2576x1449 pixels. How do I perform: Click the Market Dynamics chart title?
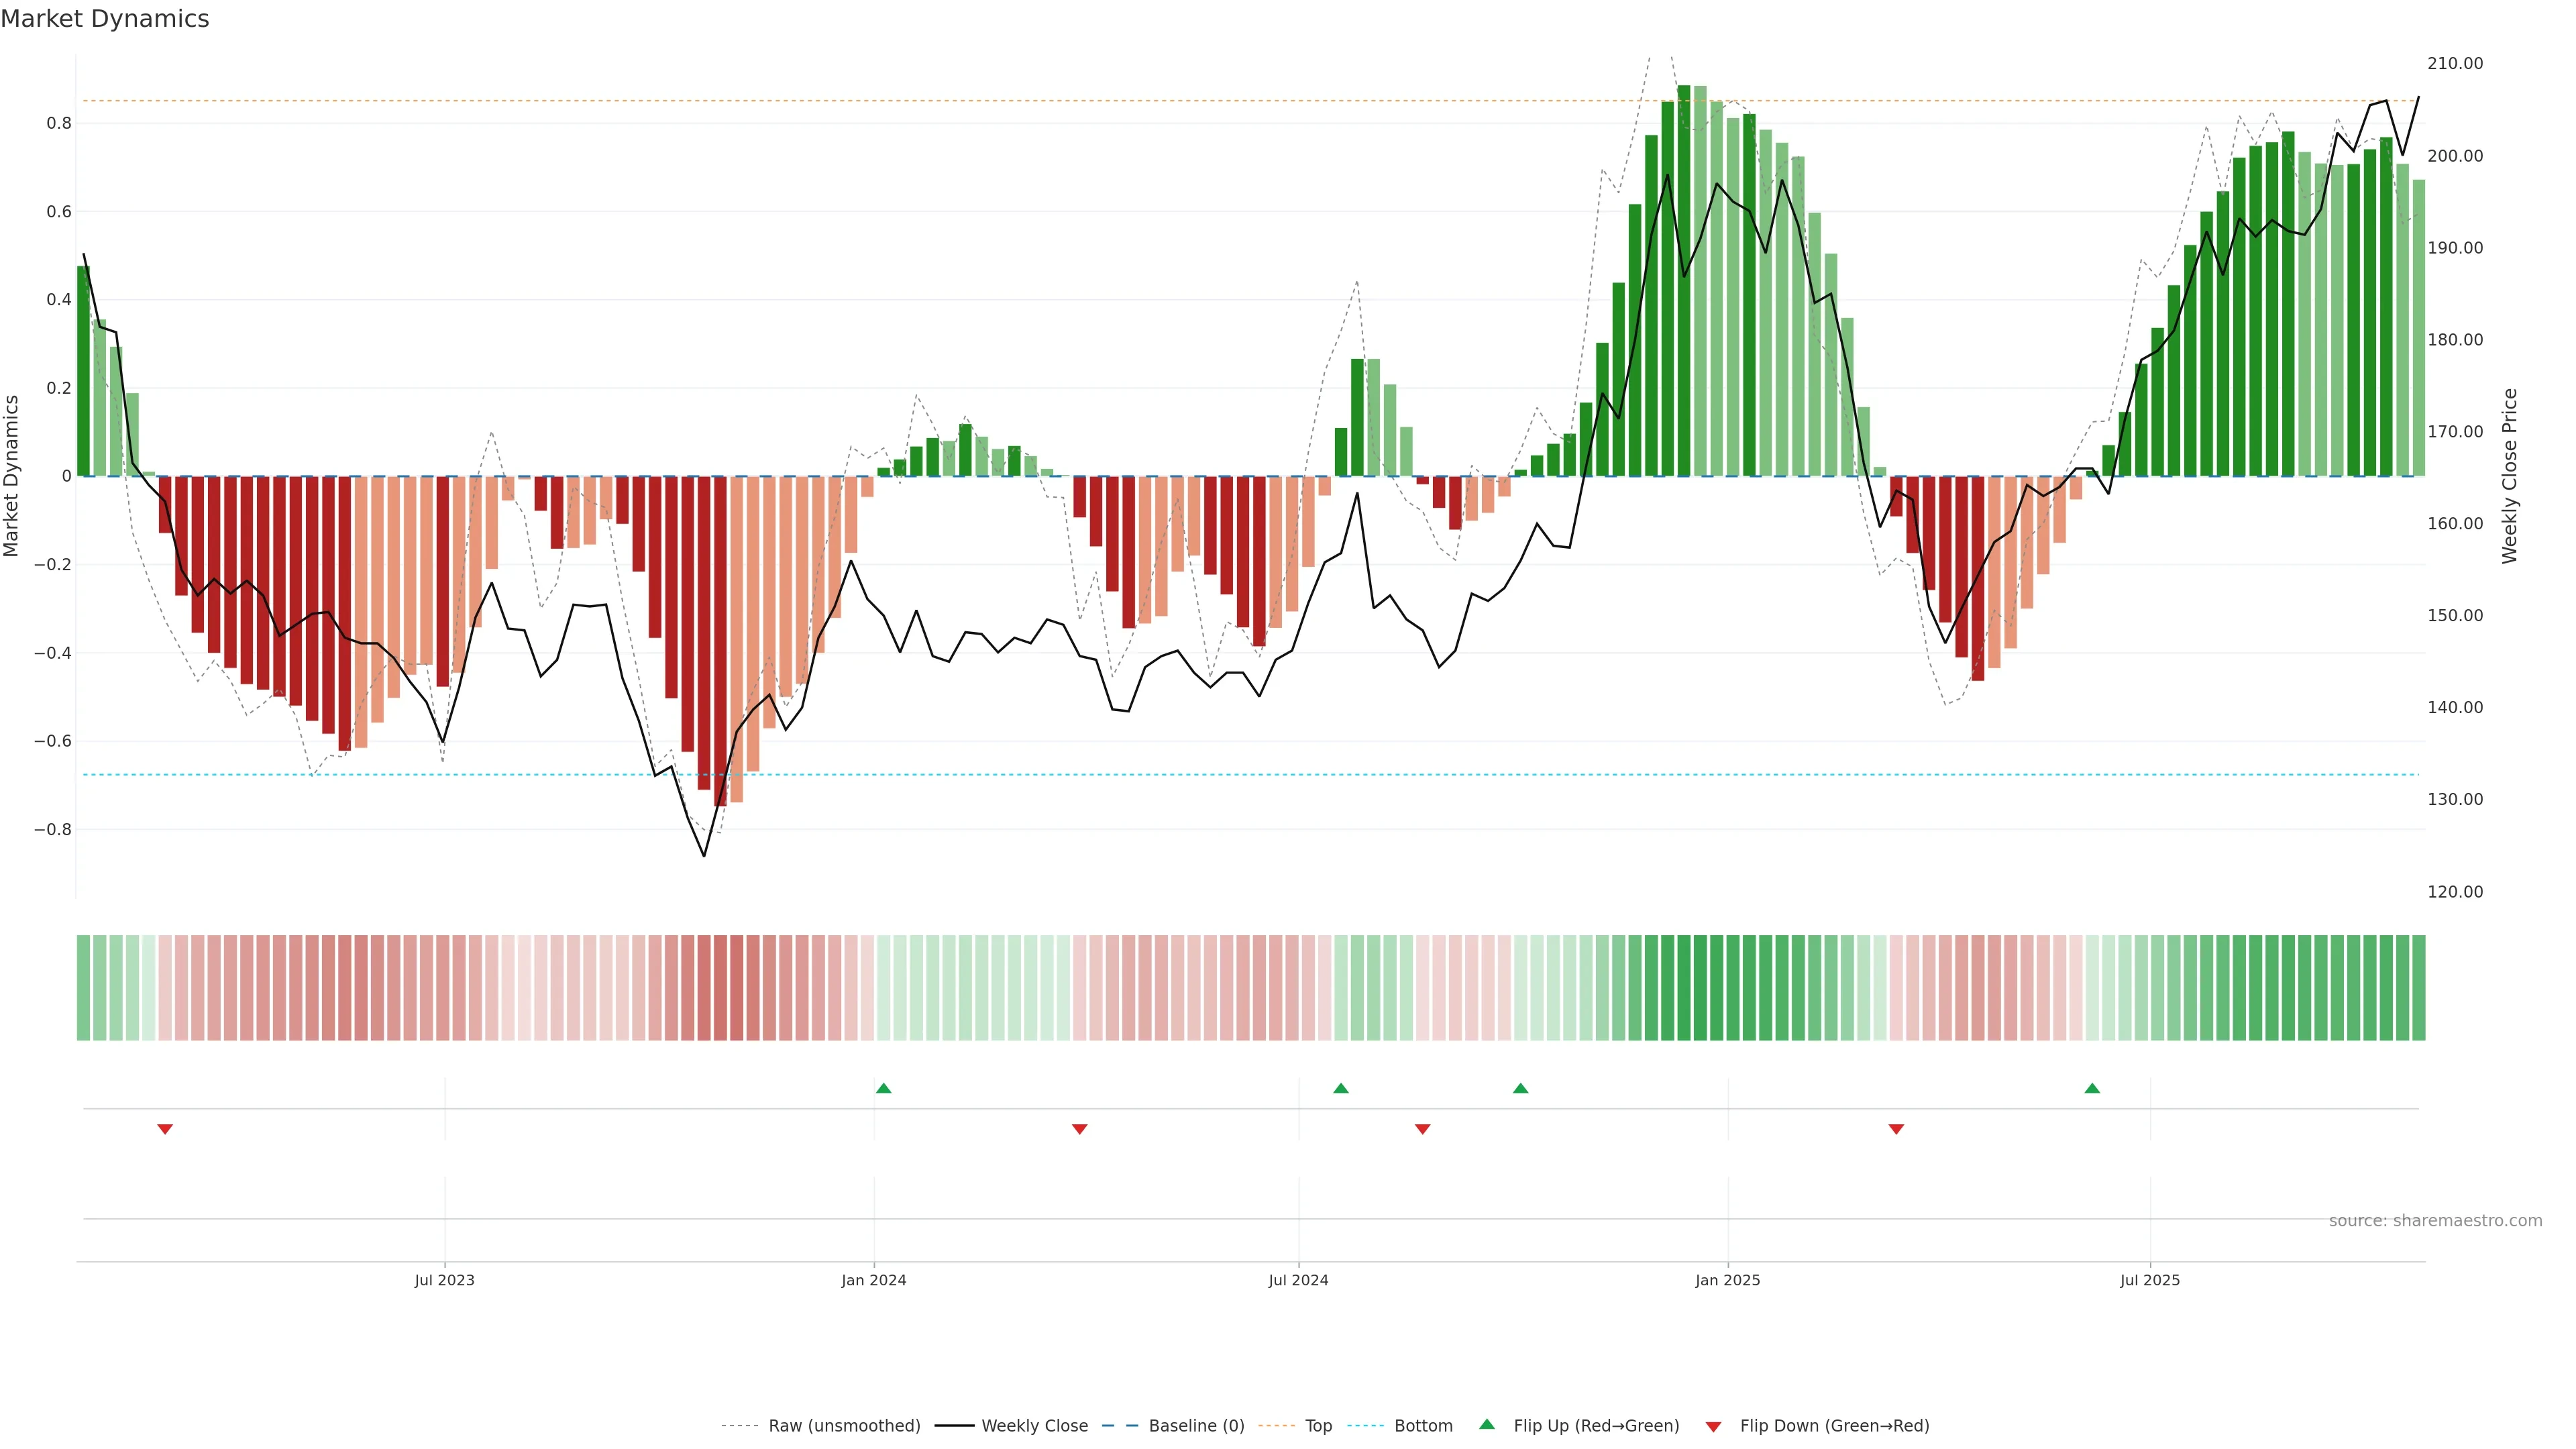click(x=105, y=19)
